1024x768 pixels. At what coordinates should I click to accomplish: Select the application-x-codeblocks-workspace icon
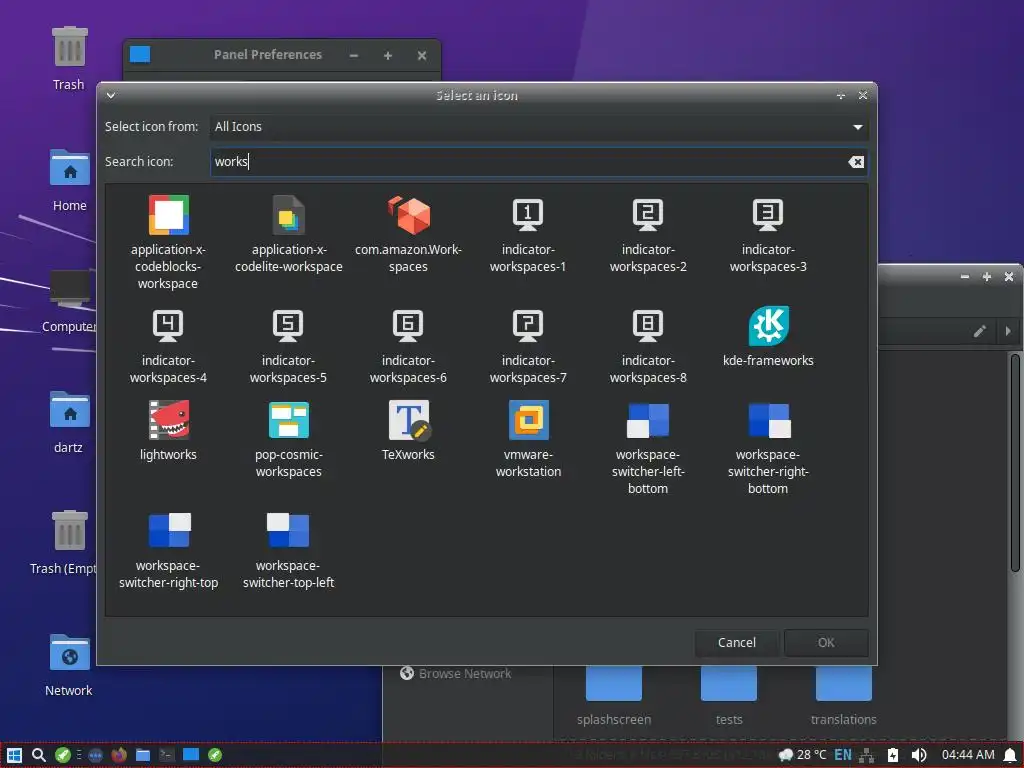(x=168, y=215)
